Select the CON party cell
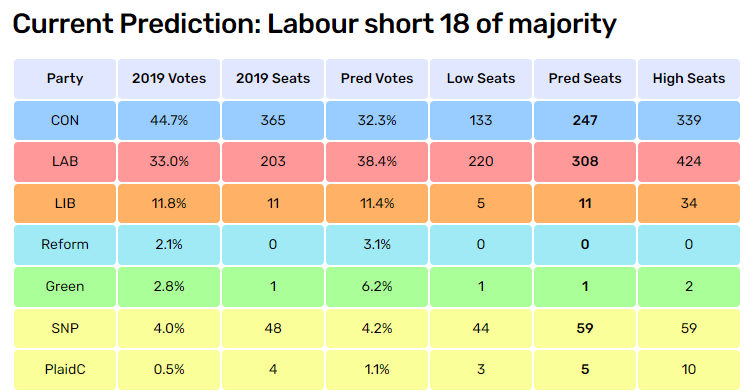 pos(65,120)
